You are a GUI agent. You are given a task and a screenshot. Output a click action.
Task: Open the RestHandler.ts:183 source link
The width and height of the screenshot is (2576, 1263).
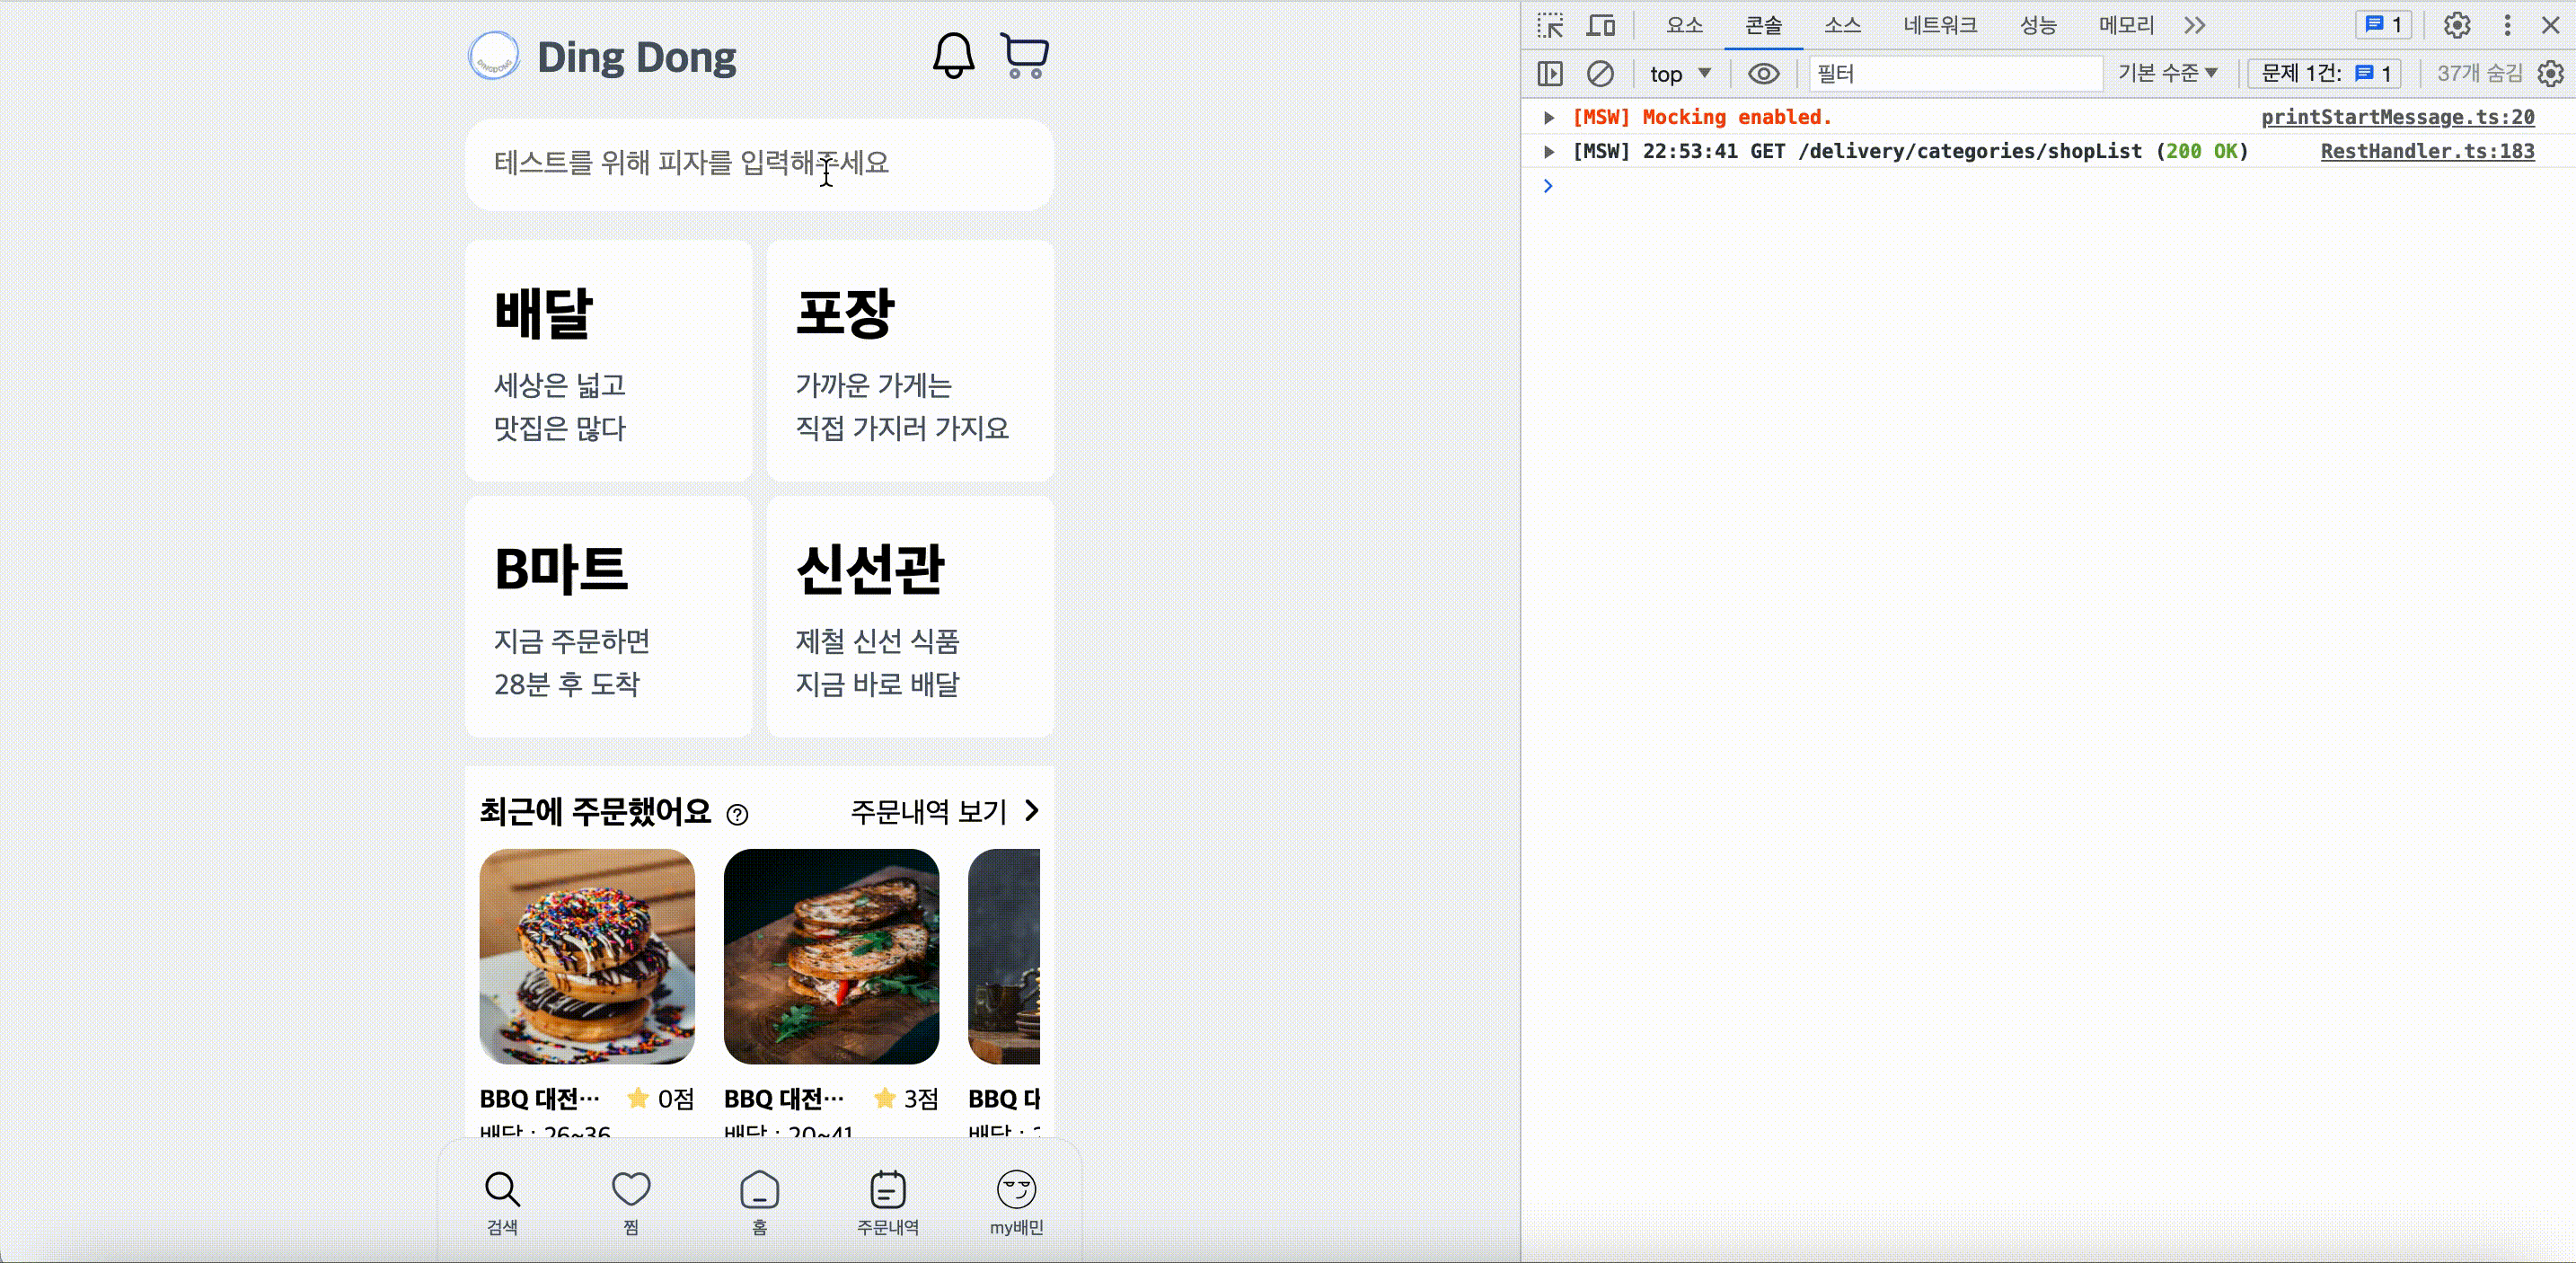tap(2427, 151)
